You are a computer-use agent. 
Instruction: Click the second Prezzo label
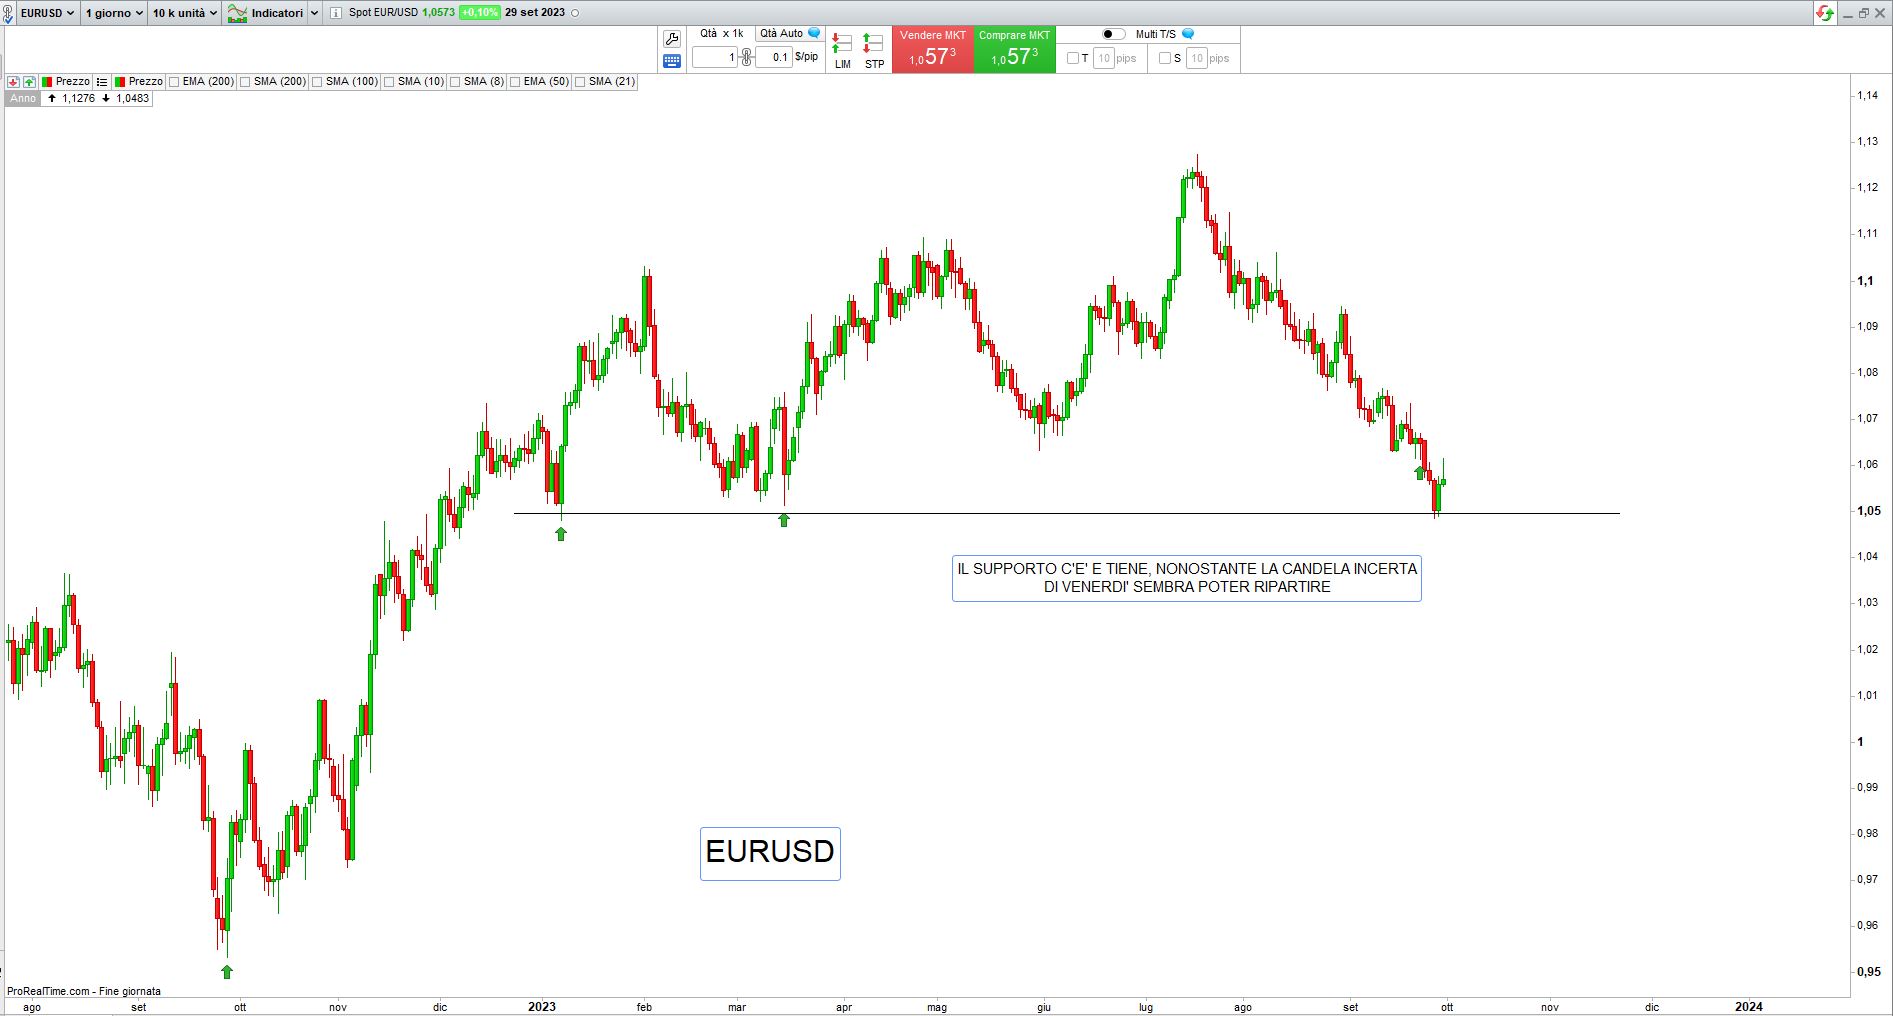pyautogui.click(x=146, y=82)
